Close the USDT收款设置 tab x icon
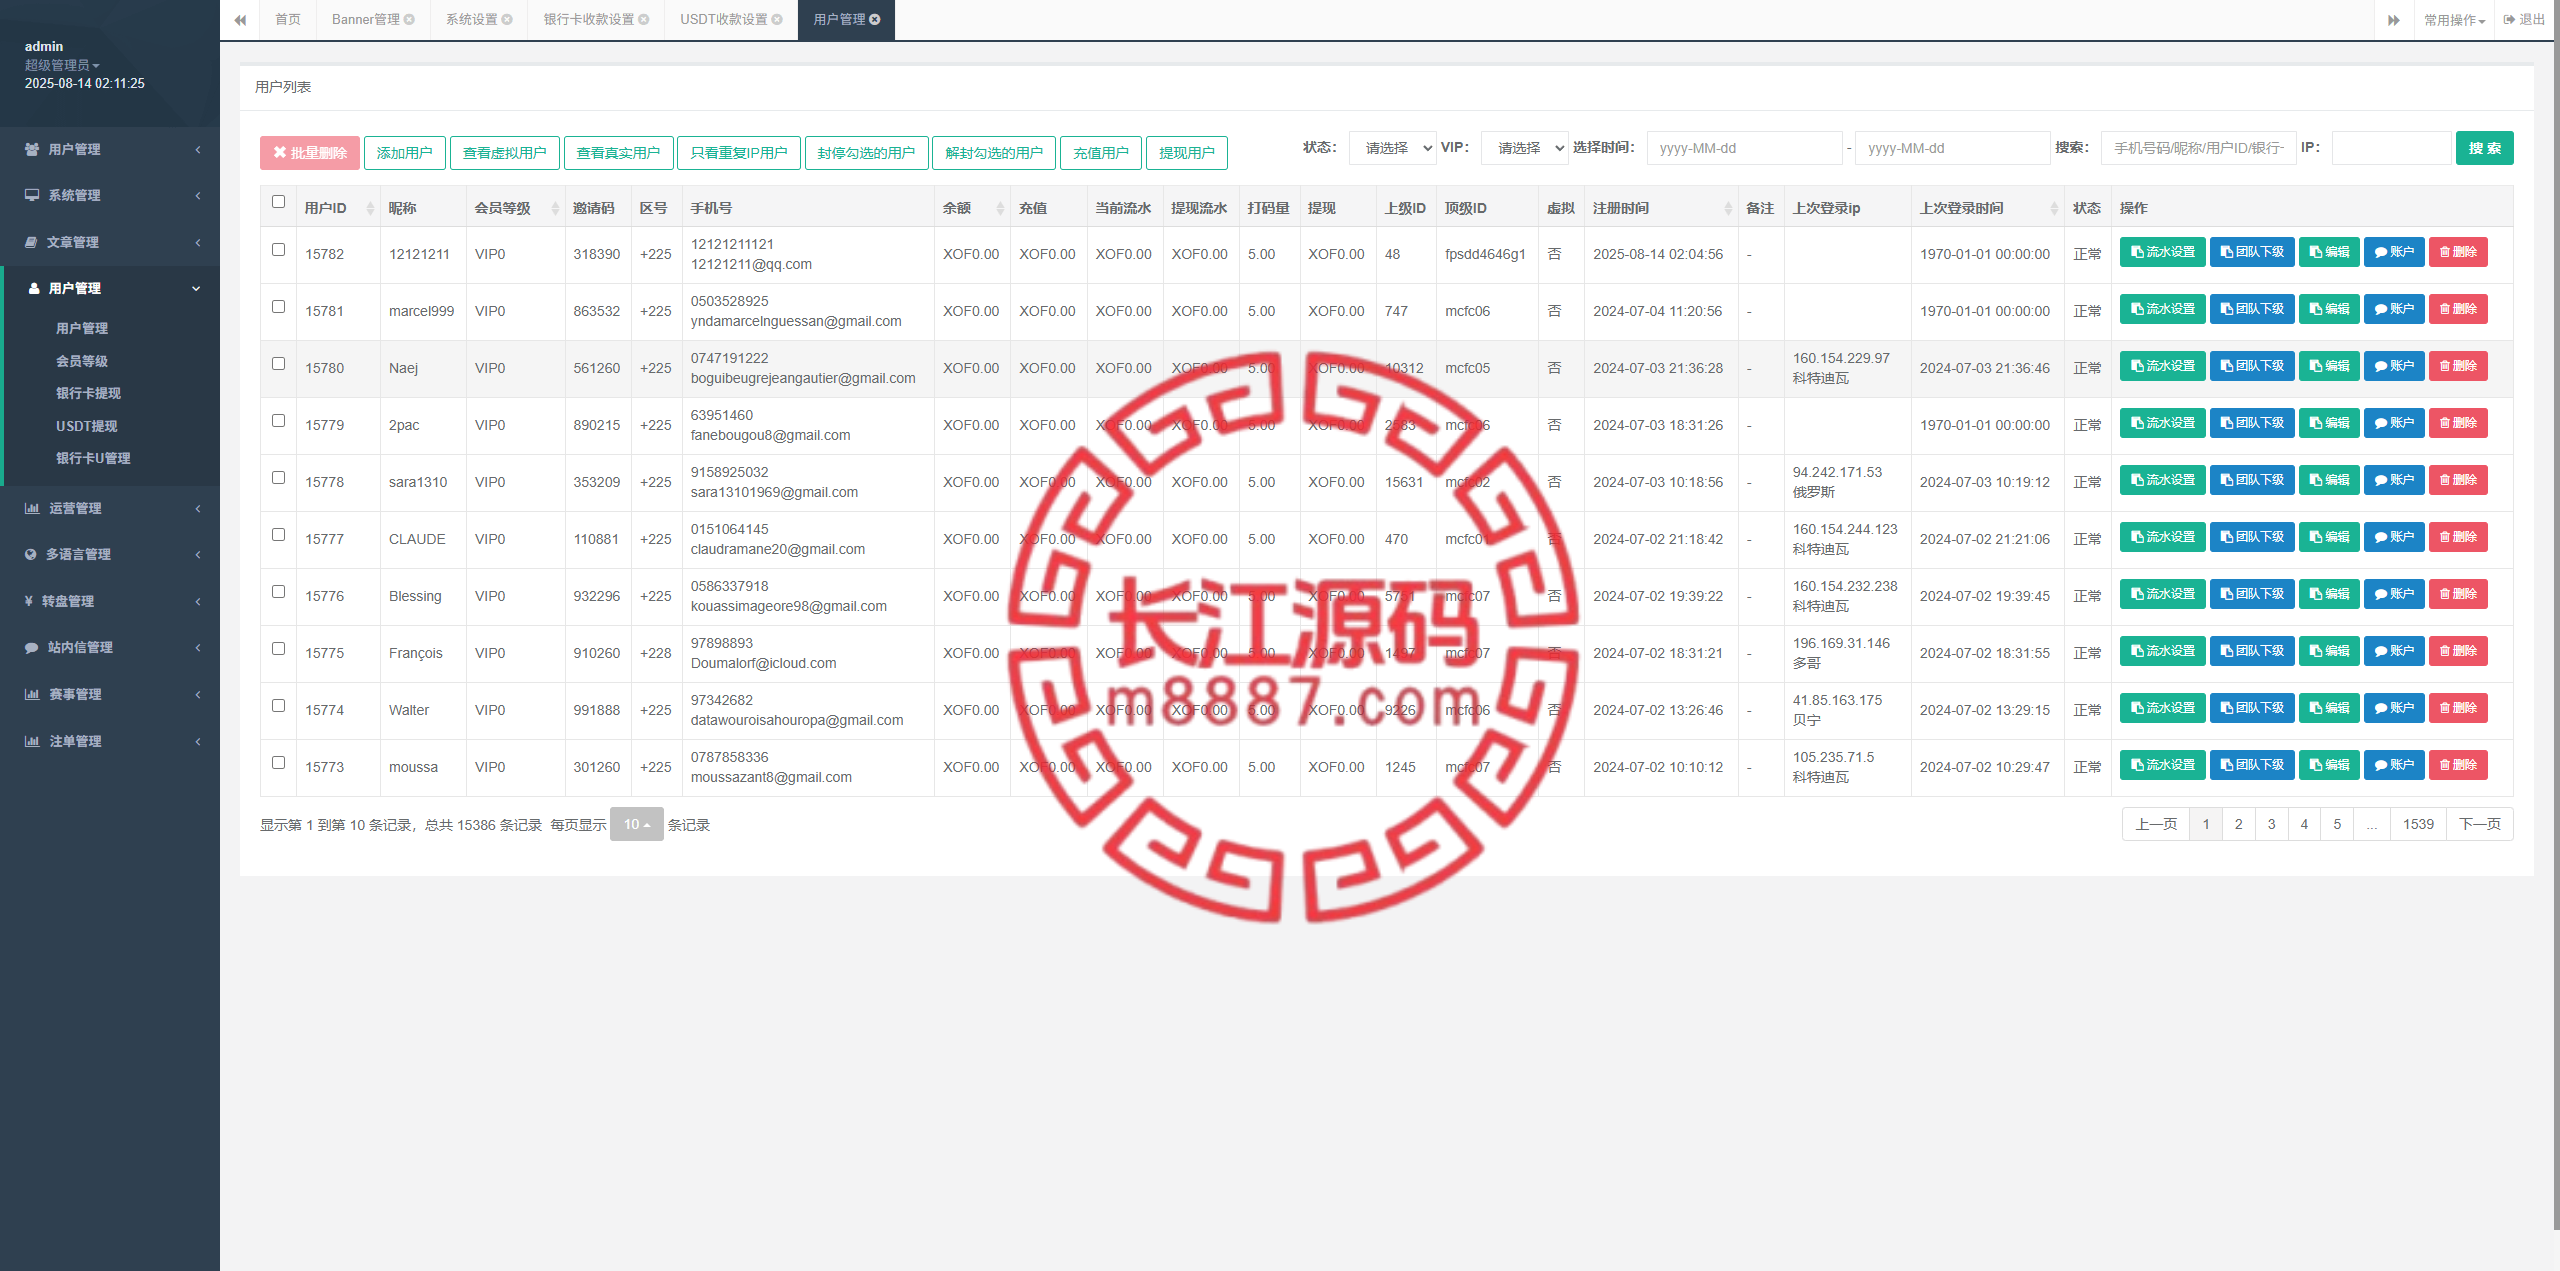The width and height of the screenshot is (2560, 1271). (777, 20)
